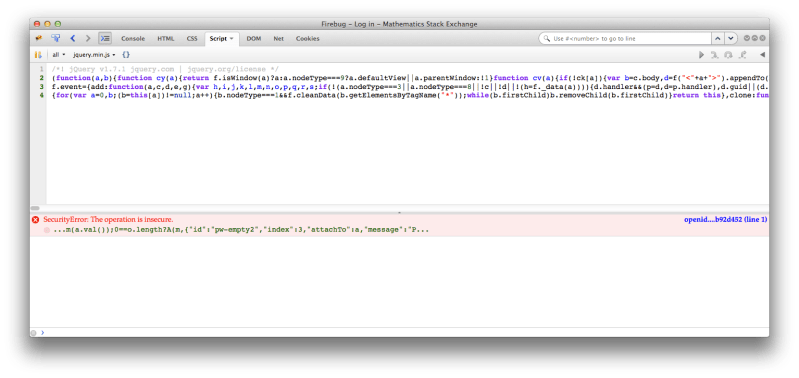Viewport: 799px width, 378px height.
Task: Toggle breakpoint circle beside error source line
Action: (x=47, y=230)
